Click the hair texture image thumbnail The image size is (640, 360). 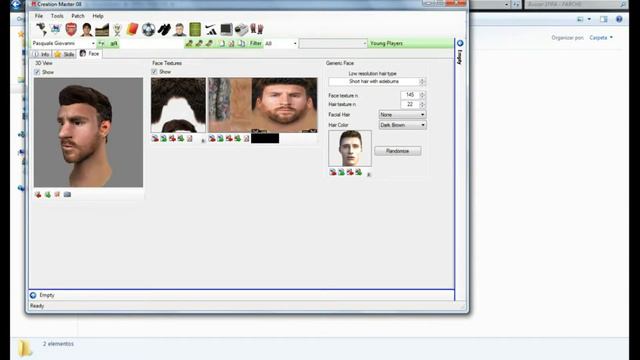tap(178, 105)
